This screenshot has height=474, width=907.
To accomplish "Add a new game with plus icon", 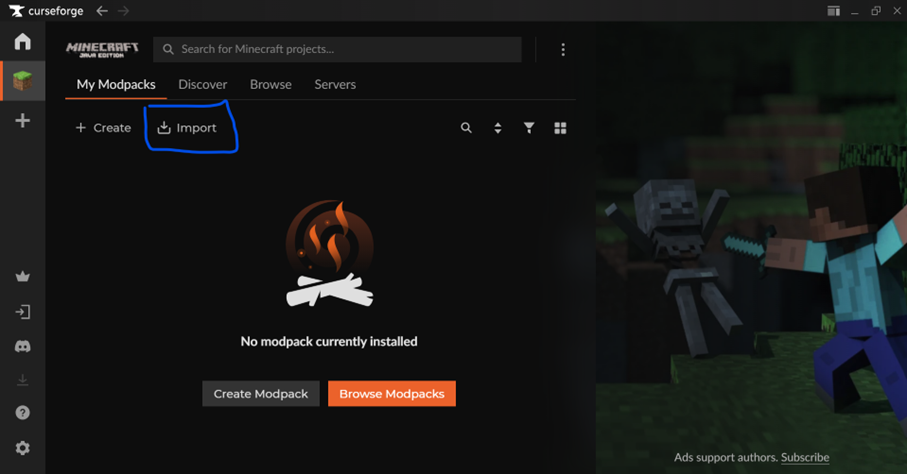I will 23,120.
